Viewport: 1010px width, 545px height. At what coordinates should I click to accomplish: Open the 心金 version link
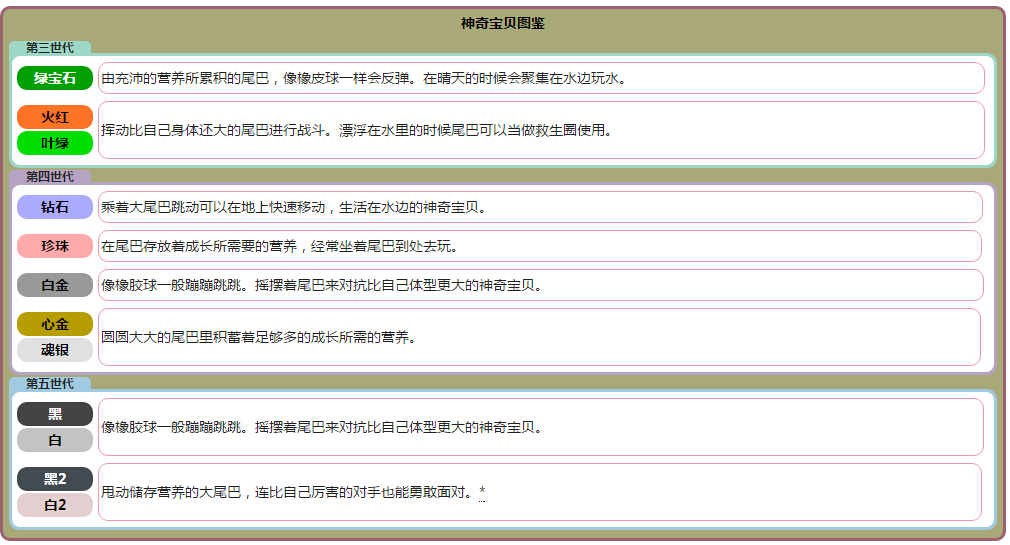[55, 324]
